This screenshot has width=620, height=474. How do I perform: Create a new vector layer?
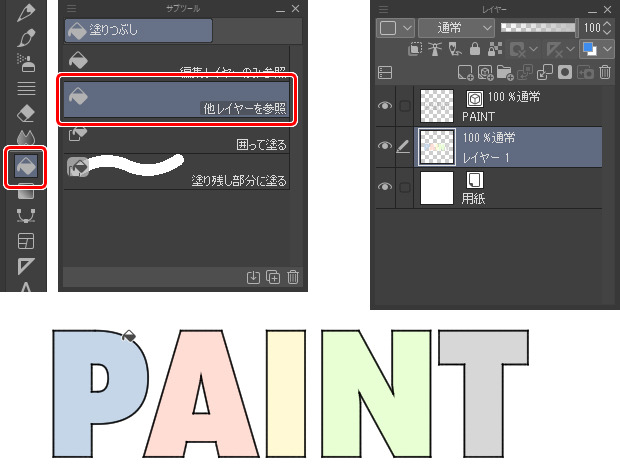point(485,73)
